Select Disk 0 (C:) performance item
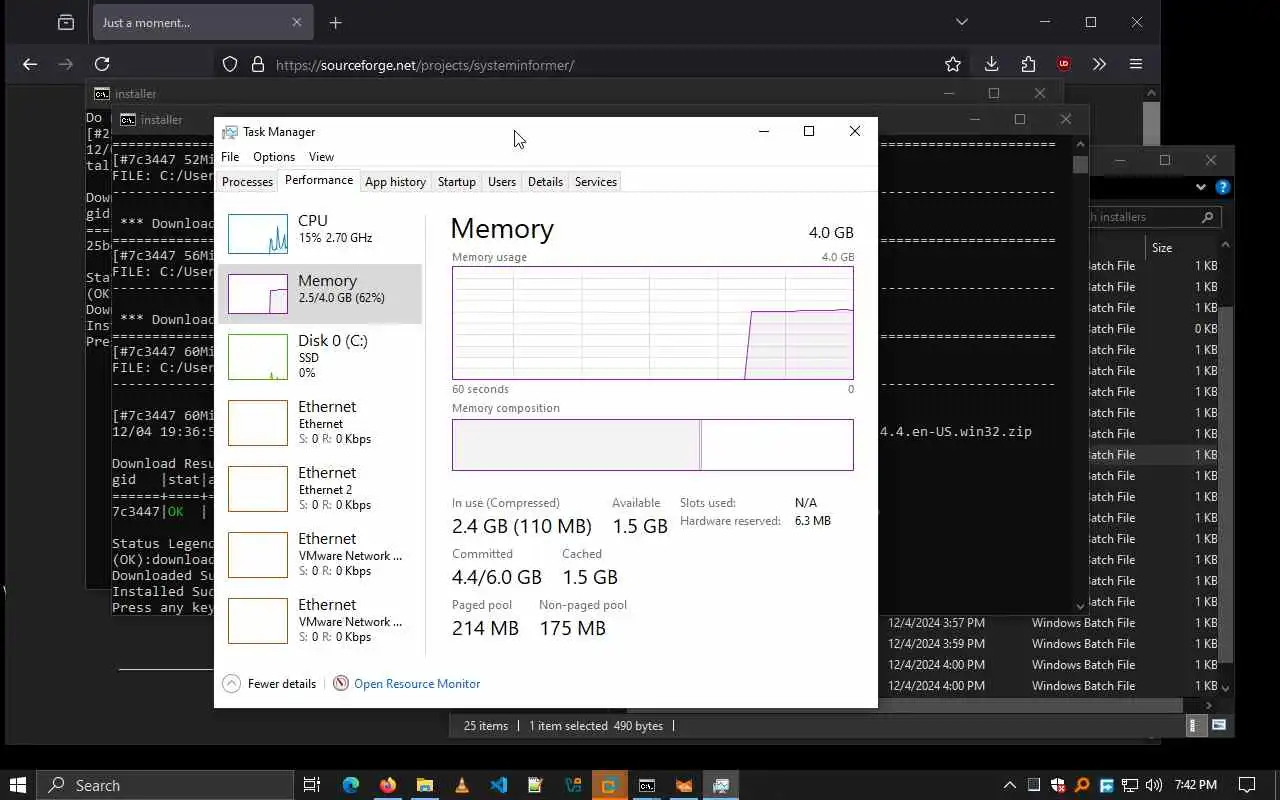Image resolution: width=1280 pixels, height=800 pixels. coord(320,355)
